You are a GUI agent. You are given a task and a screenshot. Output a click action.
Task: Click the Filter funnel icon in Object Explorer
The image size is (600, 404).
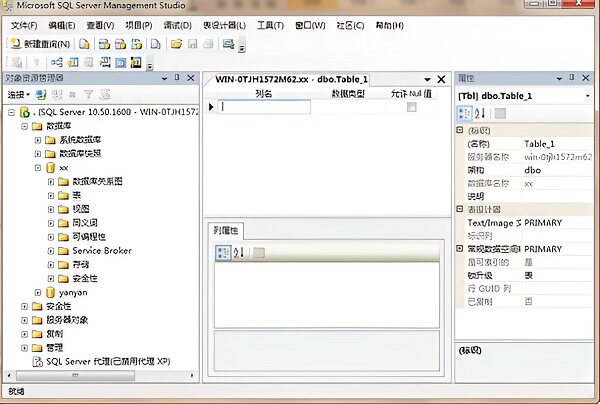(x=89, y=94)
